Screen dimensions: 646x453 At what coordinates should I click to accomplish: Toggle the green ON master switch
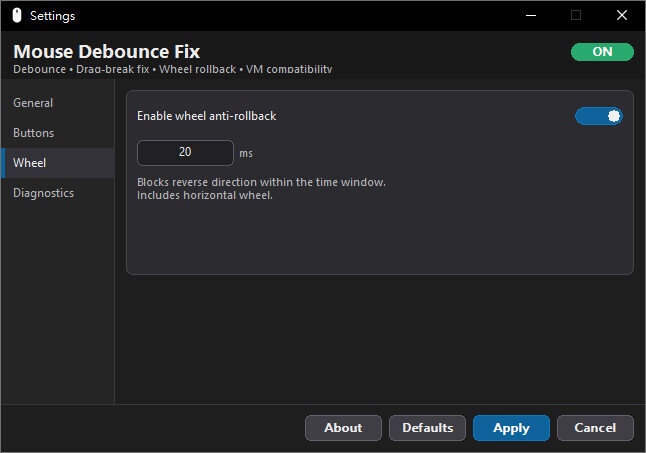[x=602, y=52]
